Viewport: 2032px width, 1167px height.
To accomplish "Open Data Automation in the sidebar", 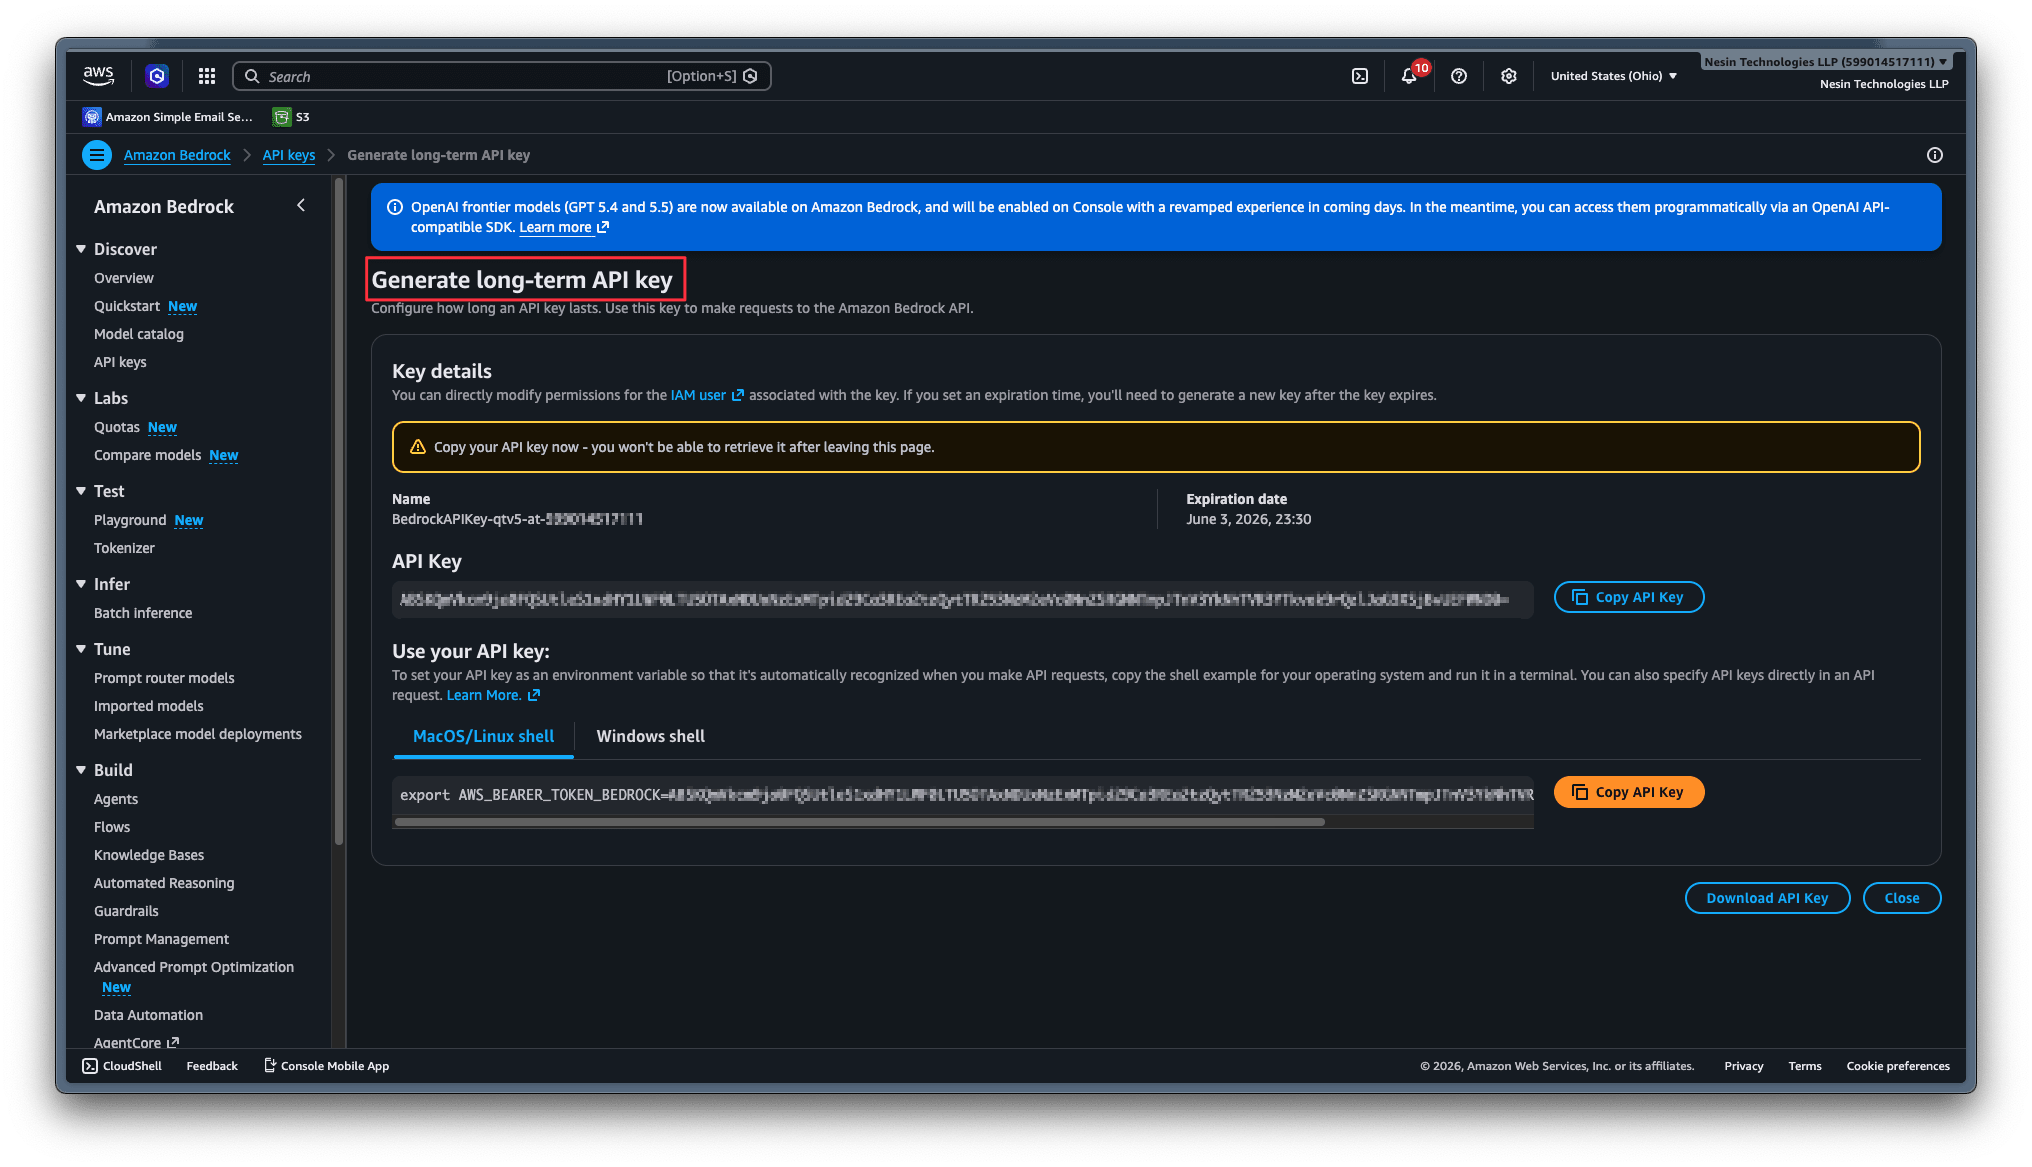I will pyautogui.click(x=148, y=1015).
